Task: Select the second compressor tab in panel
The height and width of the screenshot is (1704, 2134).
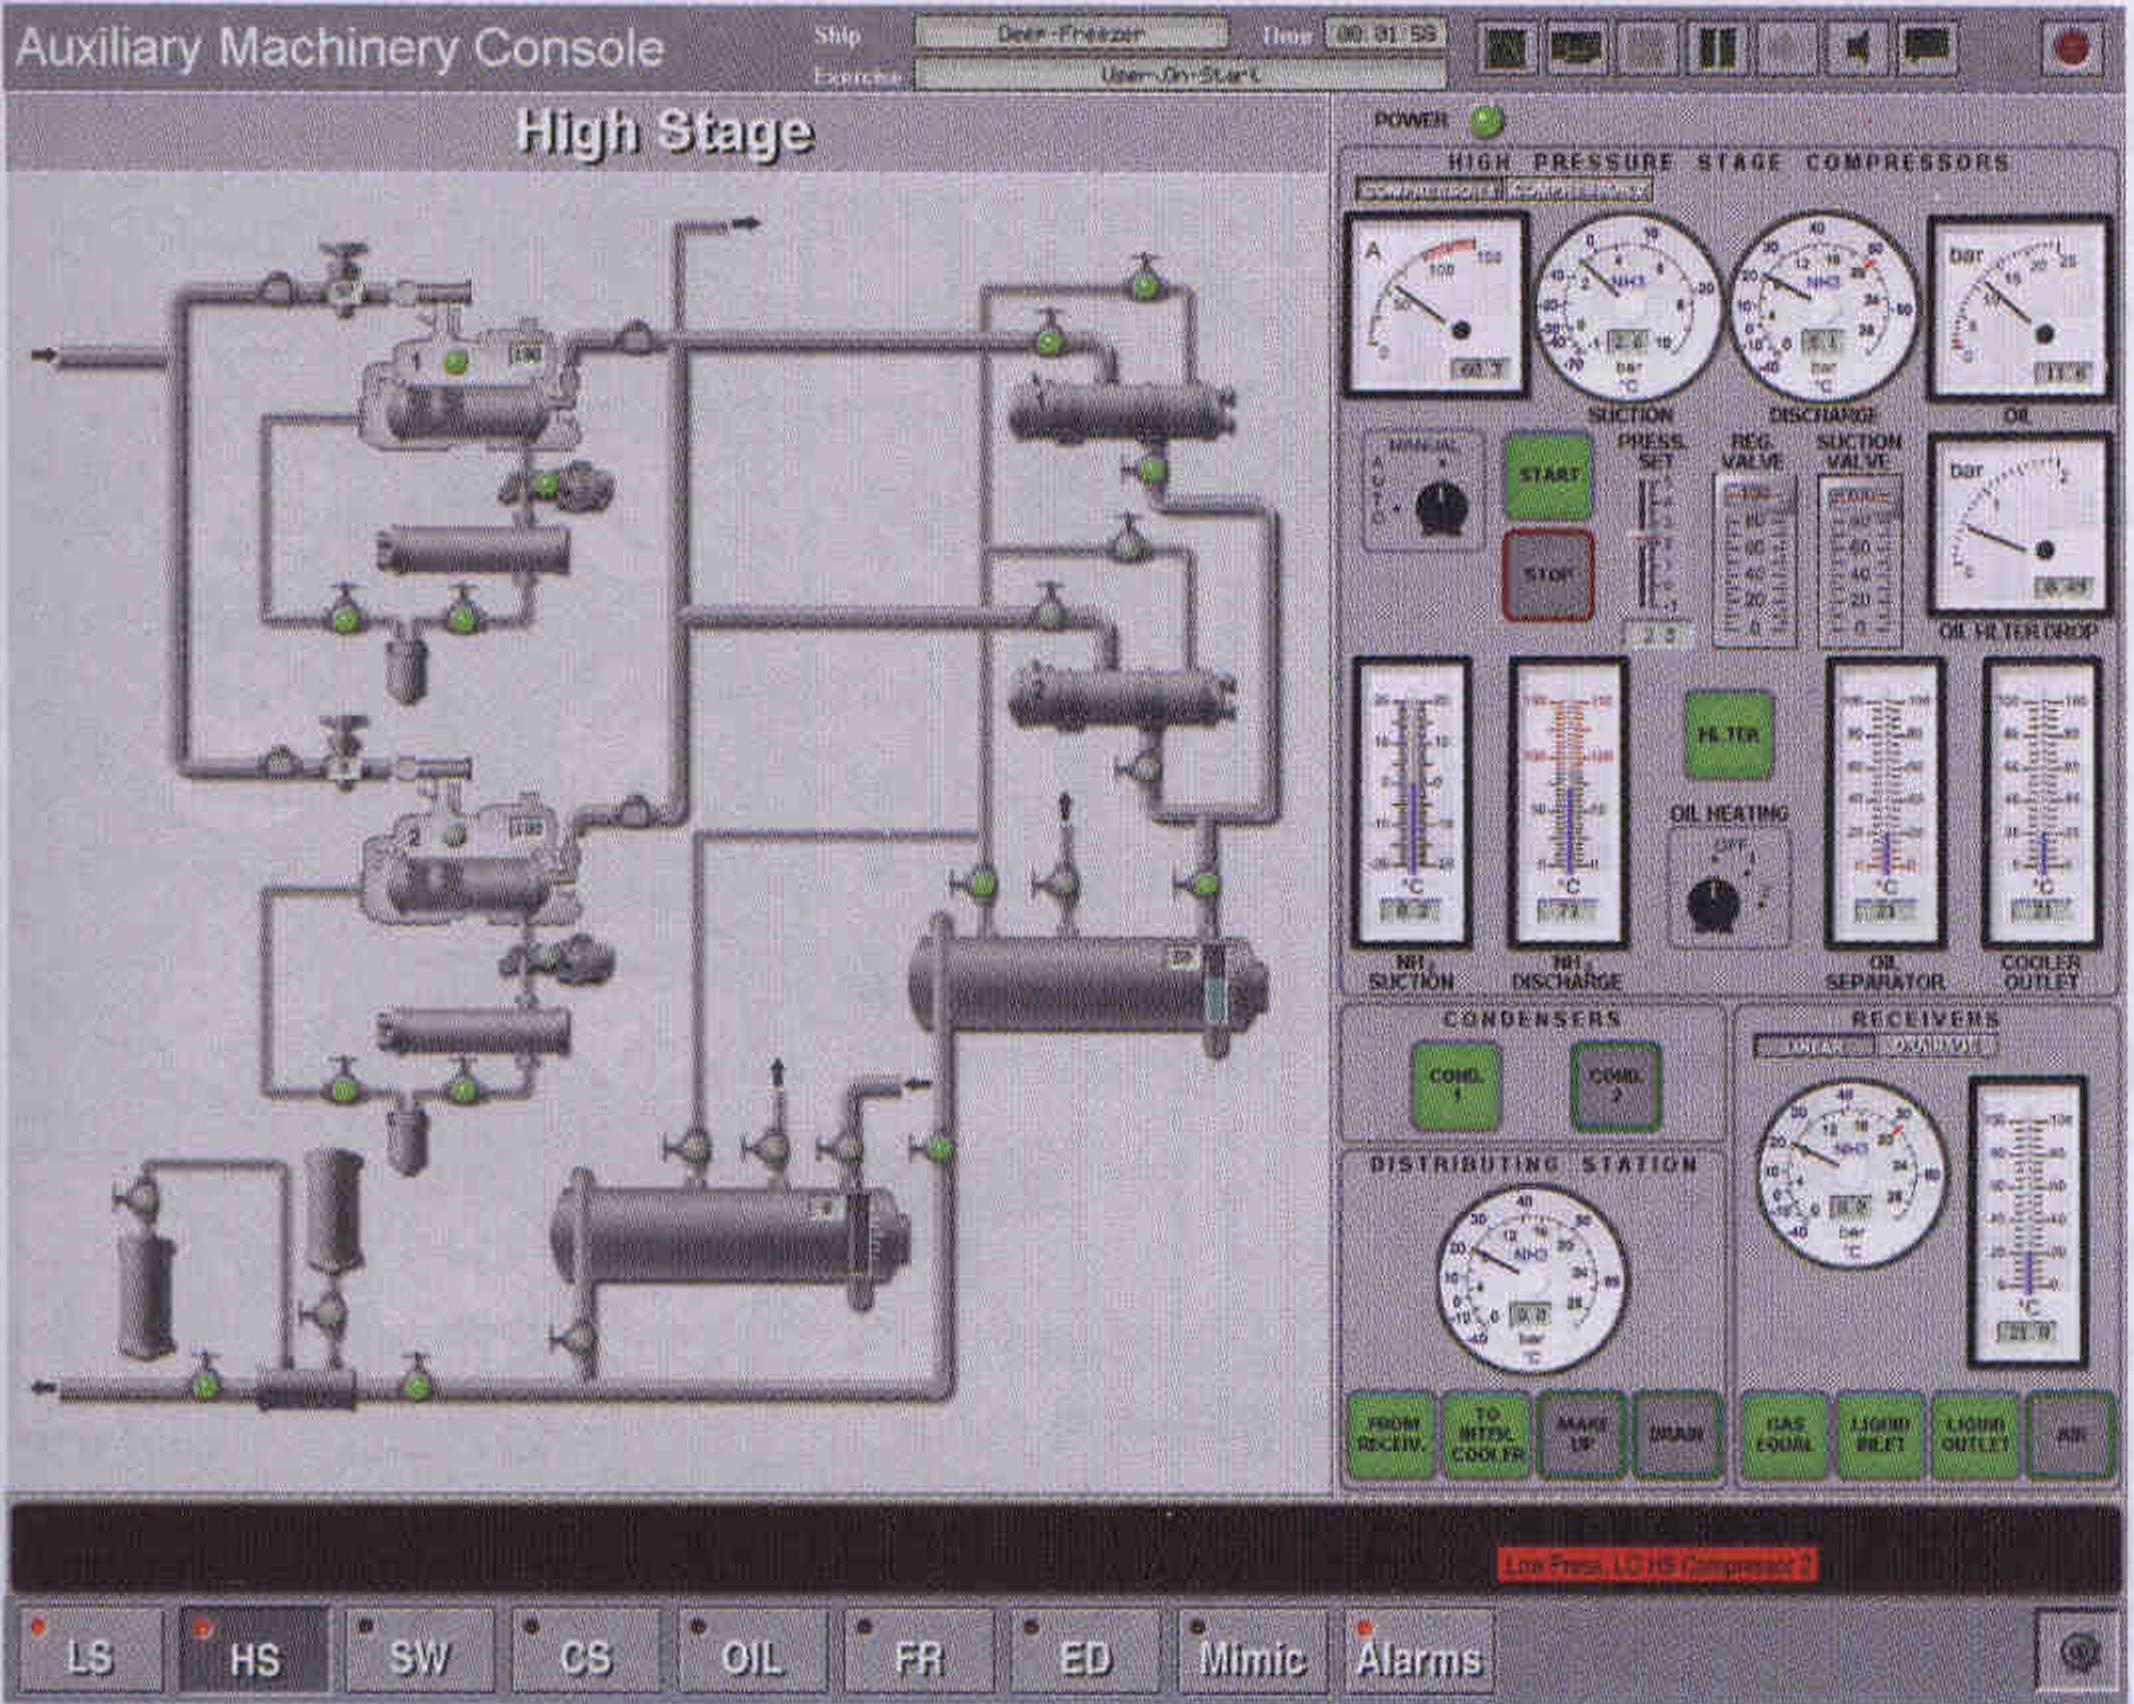Action: [1577, 190]
